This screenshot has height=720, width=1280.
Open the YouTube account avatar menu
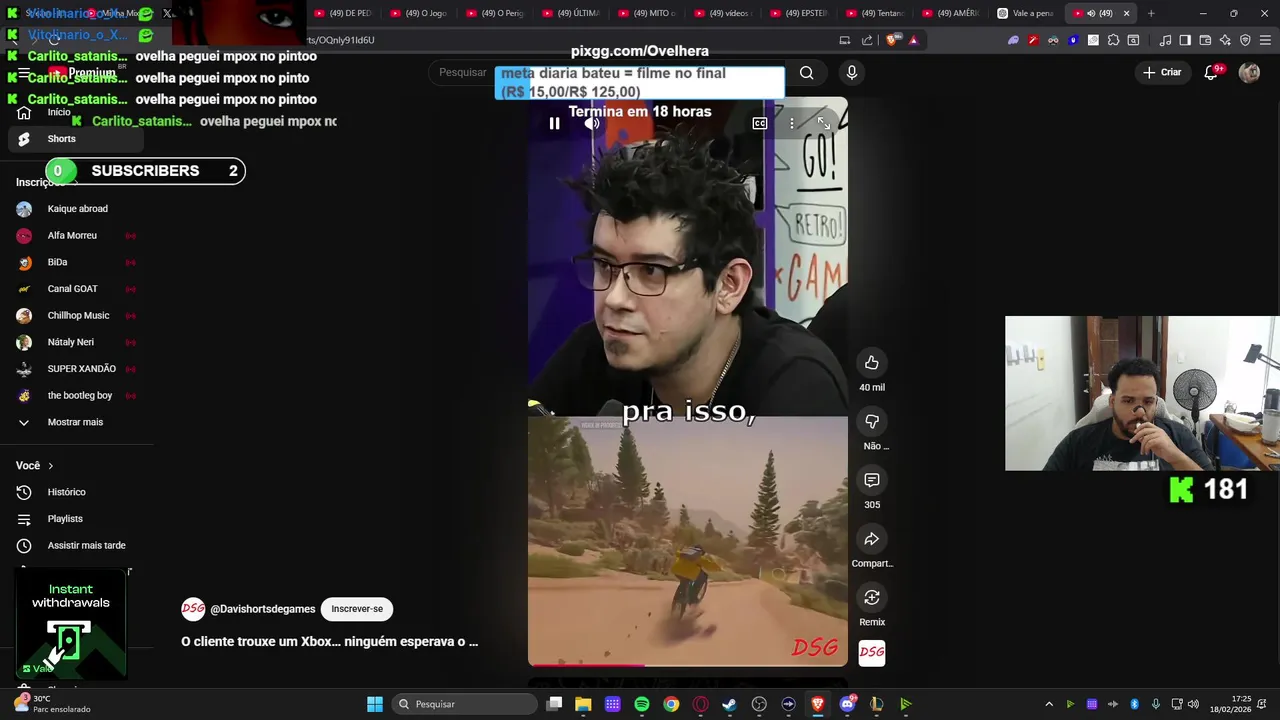(x=1249, y=72)
